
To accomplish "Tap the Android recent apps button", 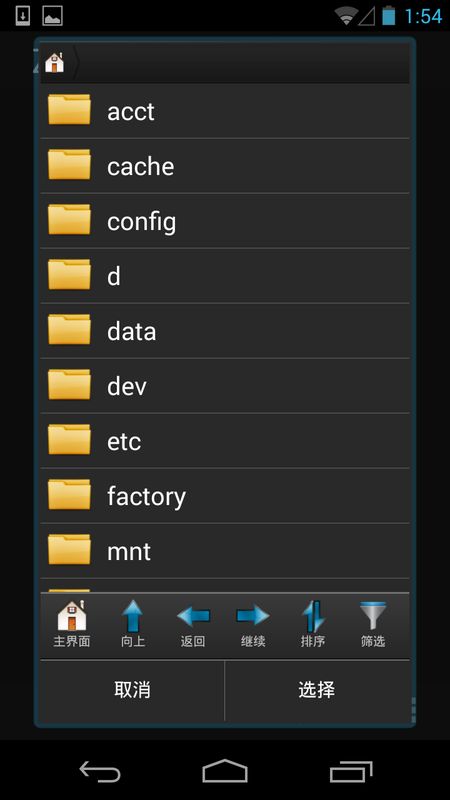I will (351, 771).
